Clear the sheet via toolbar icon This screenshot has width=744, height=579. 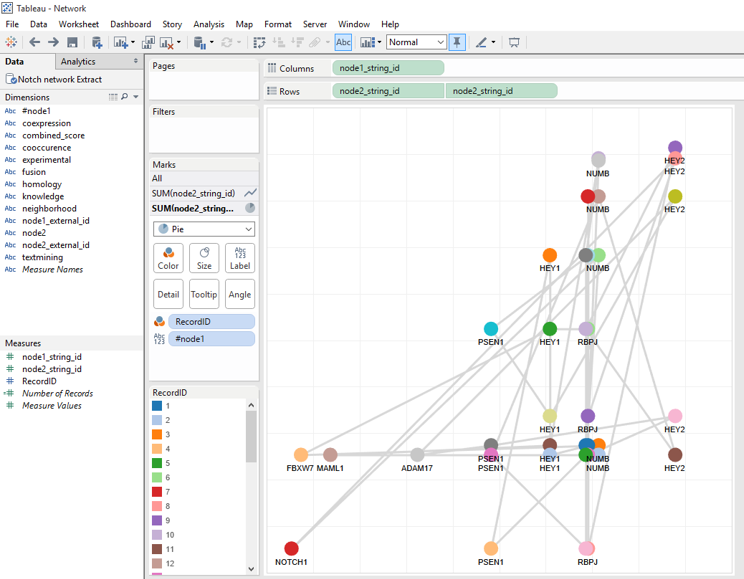tap(167, 43)
